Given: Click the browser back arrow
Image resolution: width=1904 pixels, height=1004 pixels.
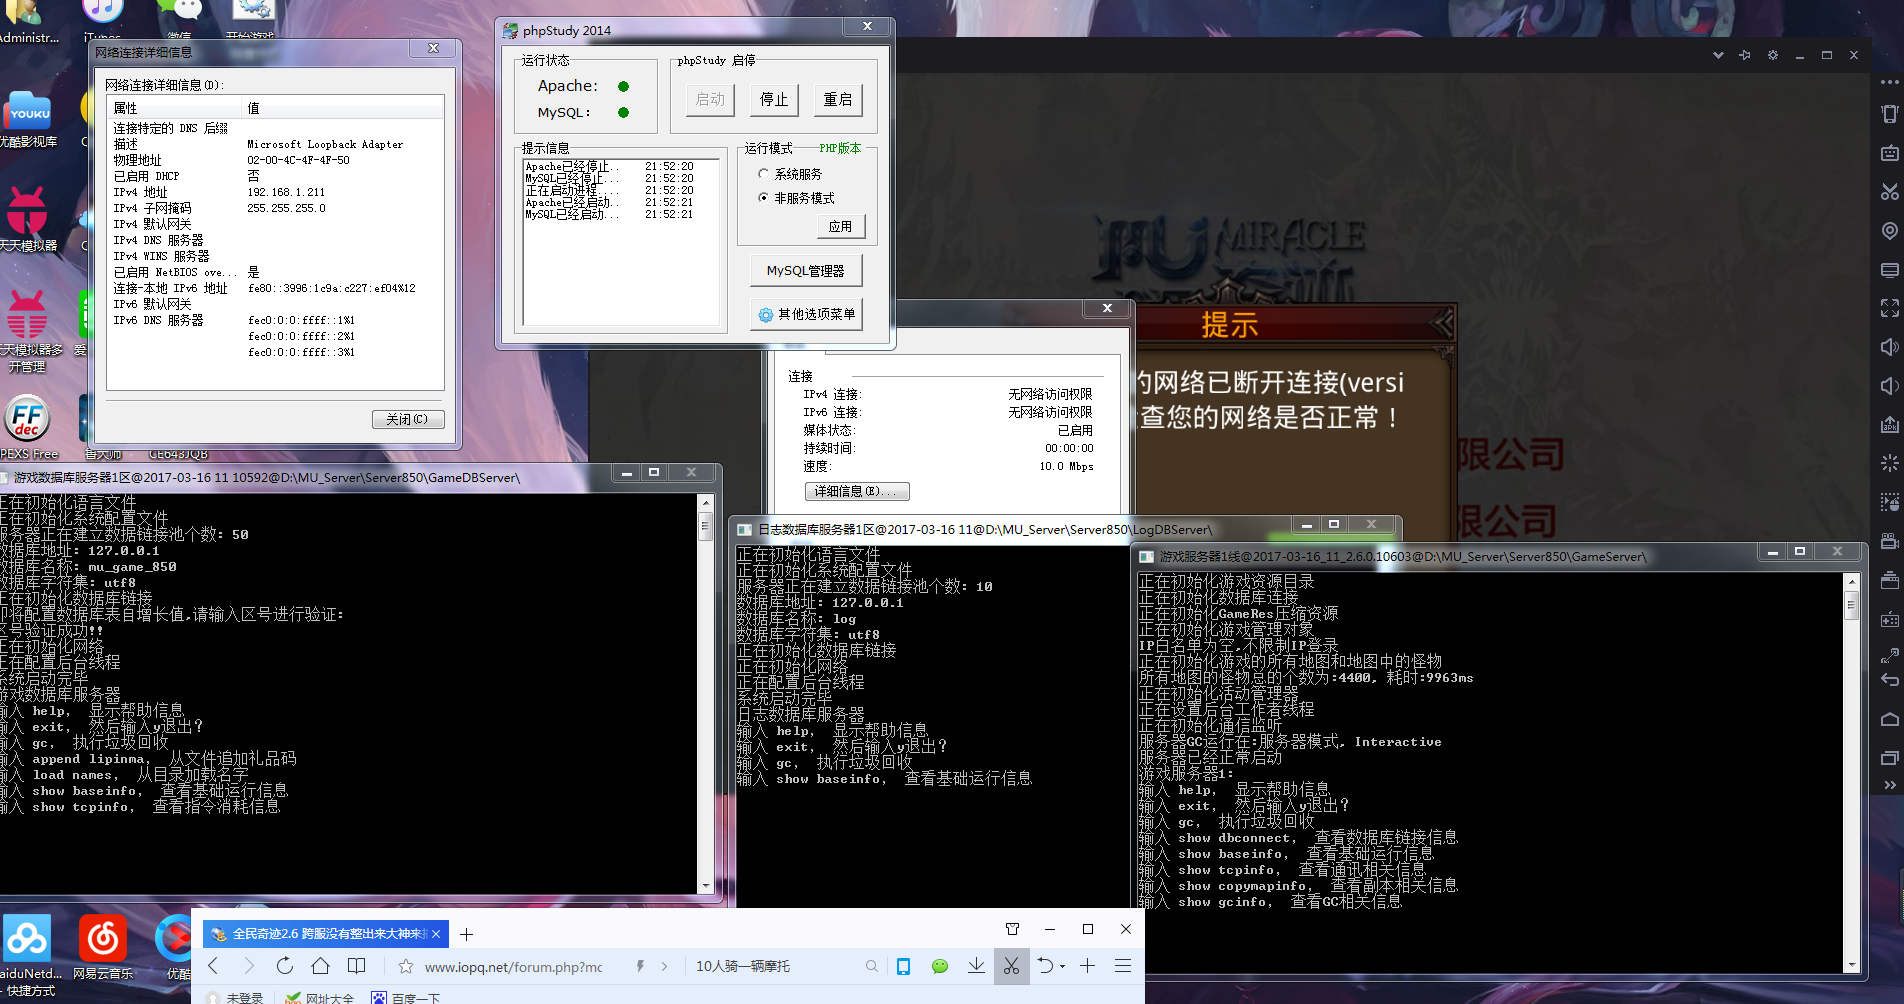Looking at the screenshot, I should click(213, 966).
